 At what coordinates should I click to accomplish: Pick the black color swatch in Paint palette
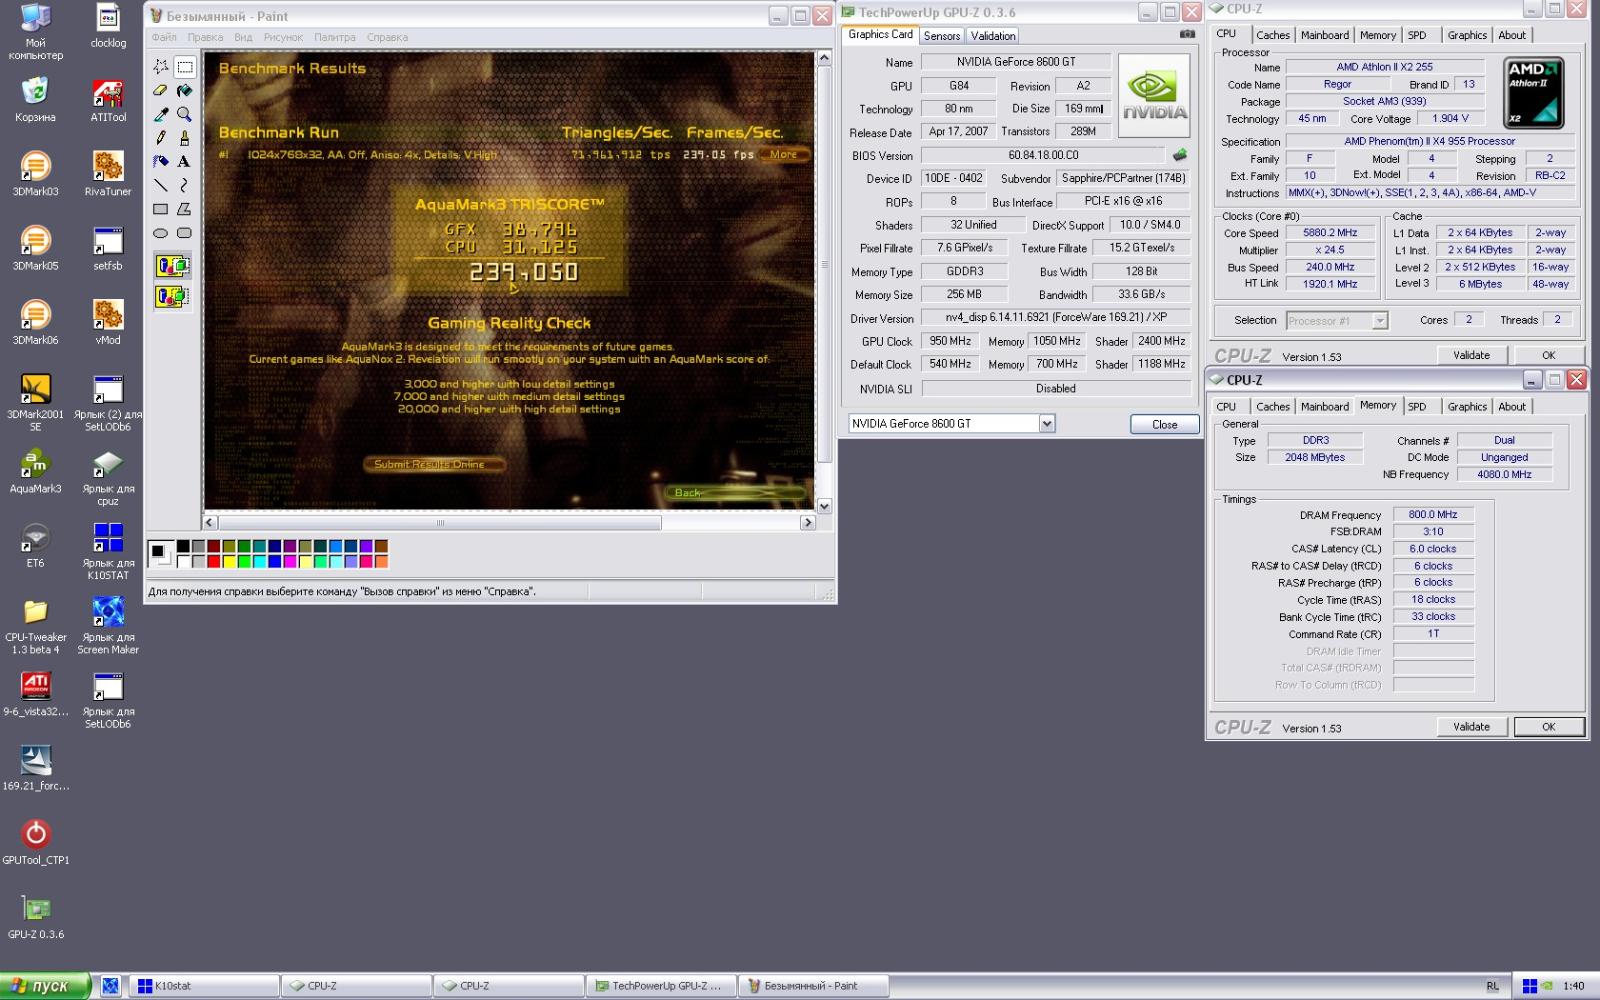(184, 547)
